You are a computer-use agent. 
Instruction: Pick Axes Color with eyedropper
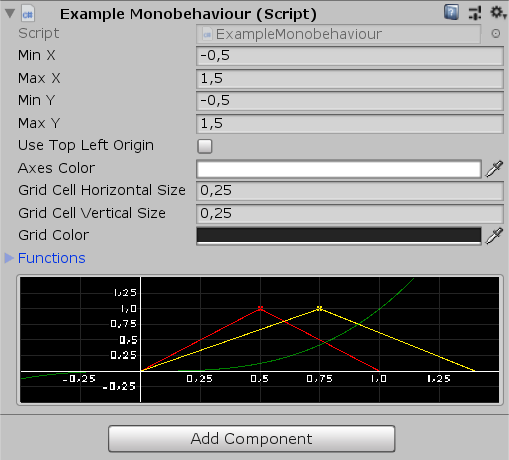pos(494,169)
